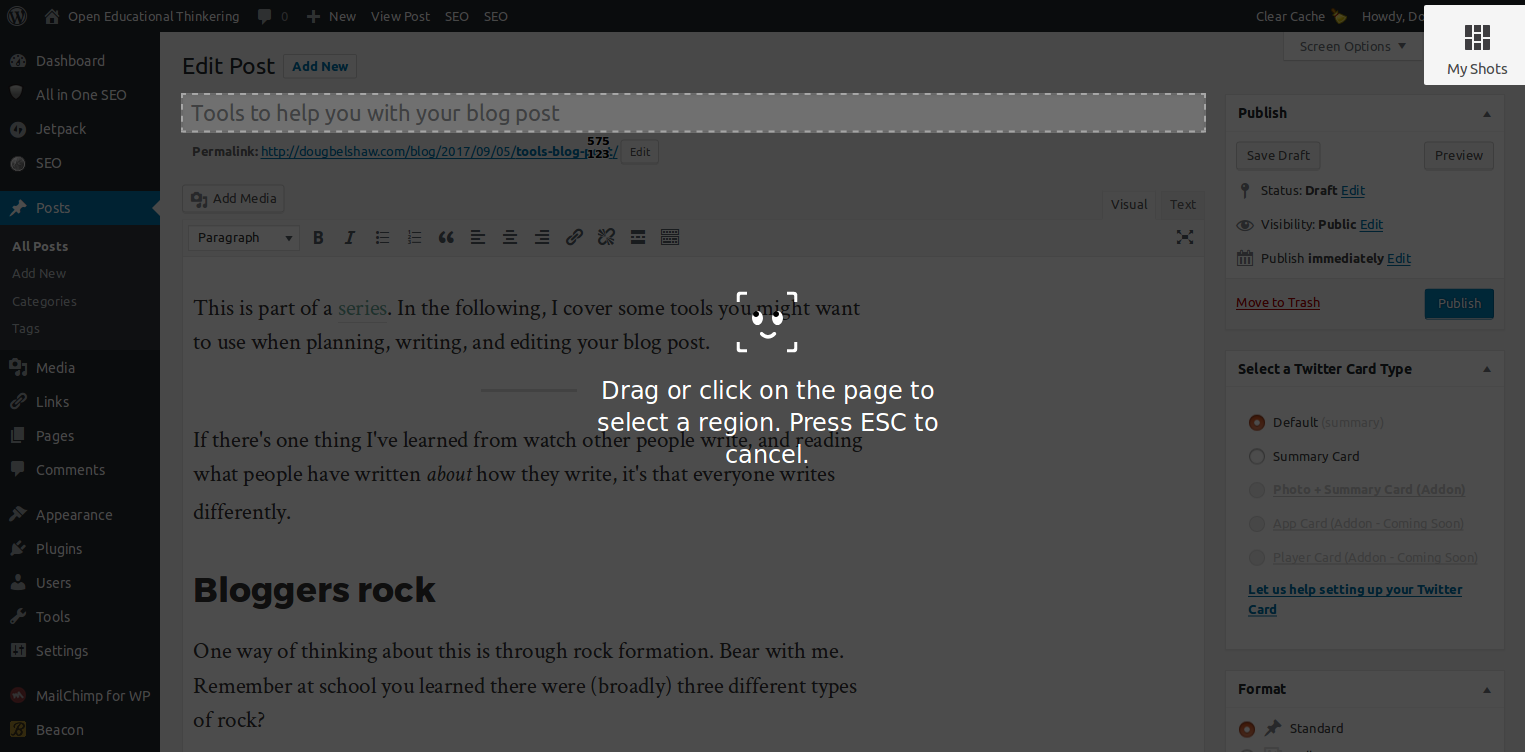
Task: Choose the Default Twitter card type
Action: 1256,422
